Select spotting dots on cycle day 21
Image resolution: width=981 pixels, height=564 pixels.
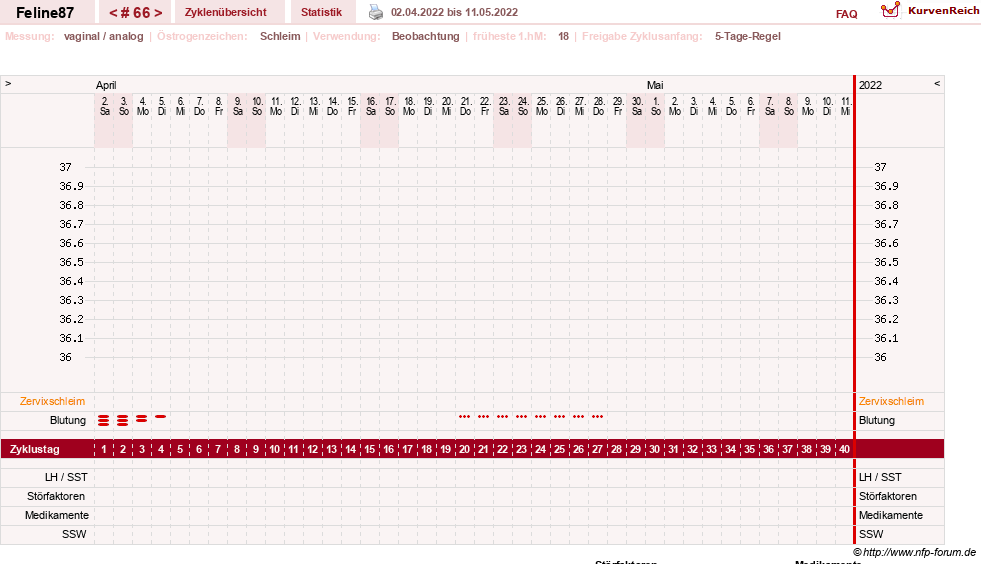pos(484,416)
